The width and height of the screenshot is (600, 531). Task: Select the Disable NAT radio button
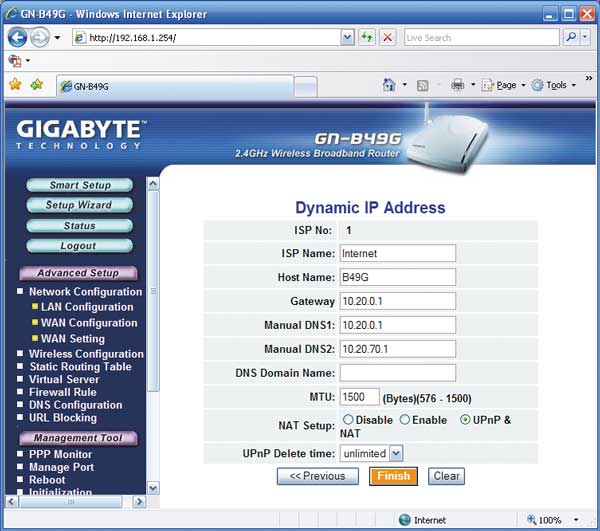pos(348,420)
